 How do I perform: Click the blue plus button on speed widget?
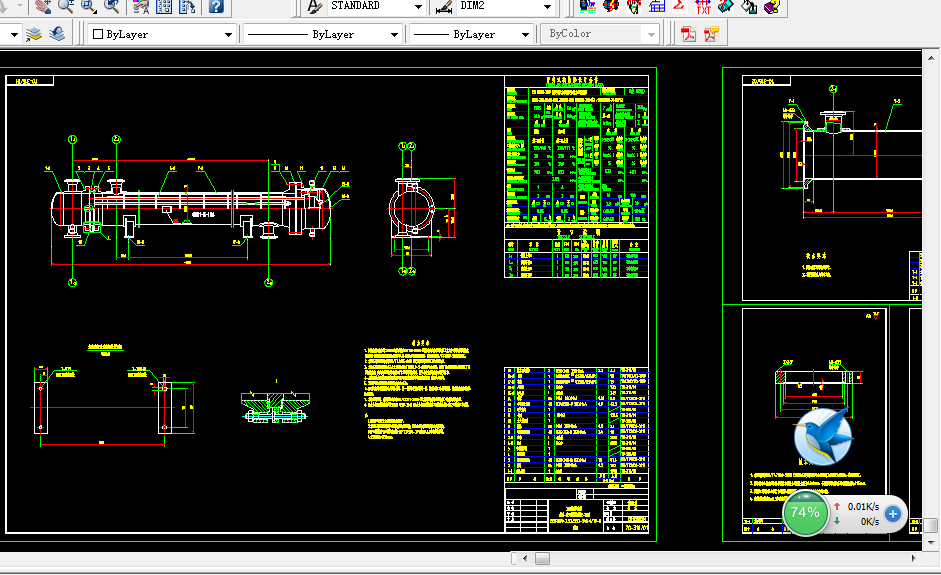[893, 515]
